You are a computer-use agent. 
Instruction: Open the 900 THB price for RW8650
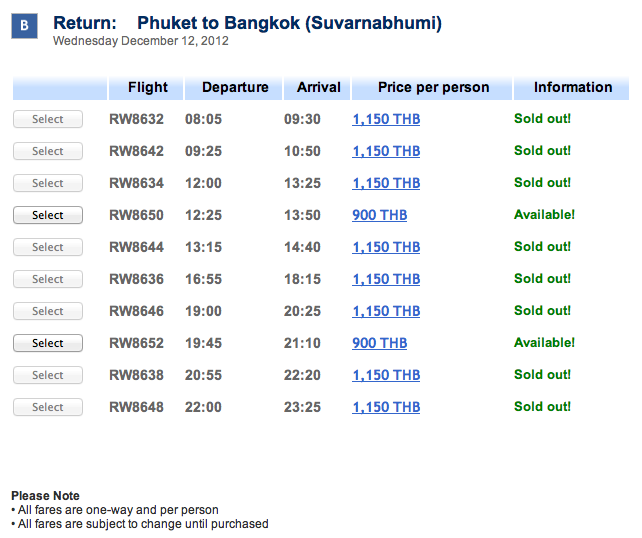(380, 215)
